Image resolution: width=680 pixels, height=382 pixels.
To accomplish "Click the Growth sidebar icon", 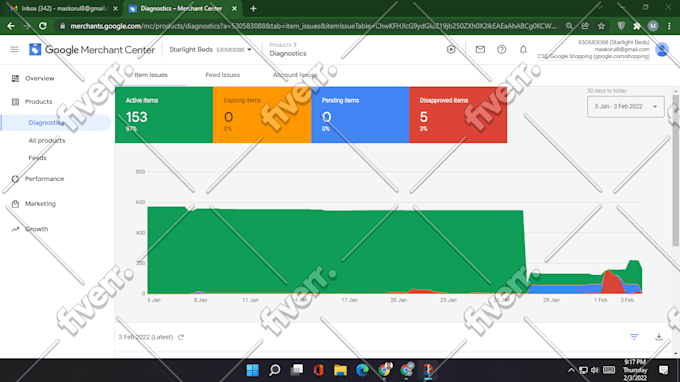I will [15, 229].
